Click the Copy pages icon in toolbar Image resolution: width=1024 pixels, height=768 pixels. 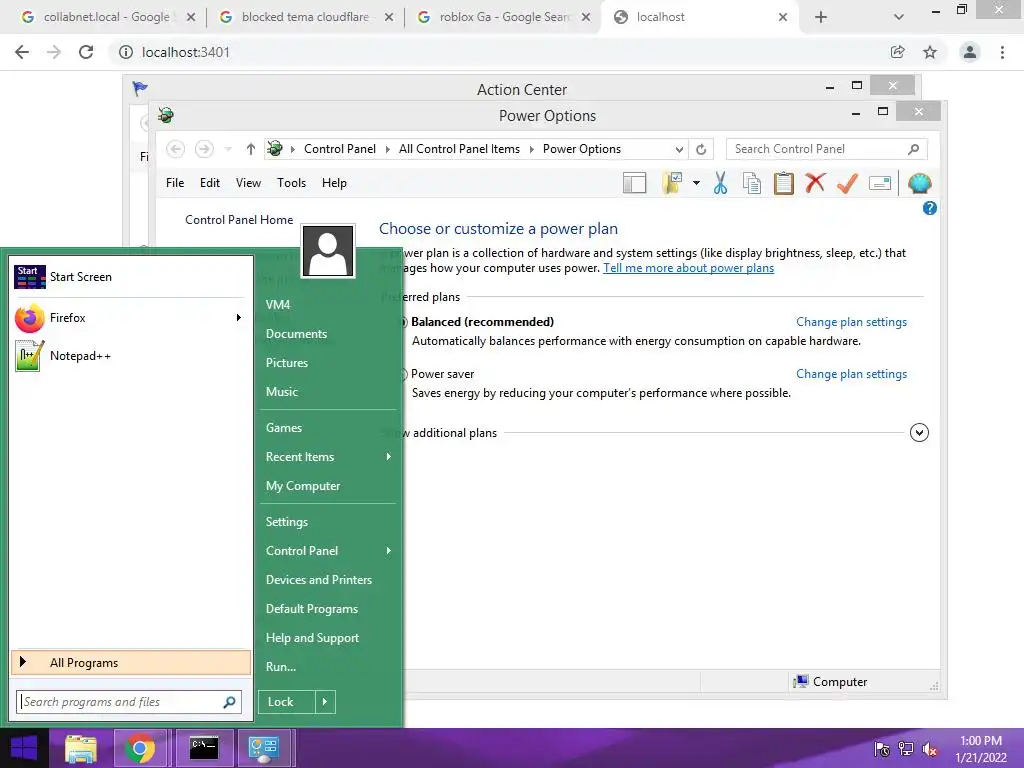752,184
